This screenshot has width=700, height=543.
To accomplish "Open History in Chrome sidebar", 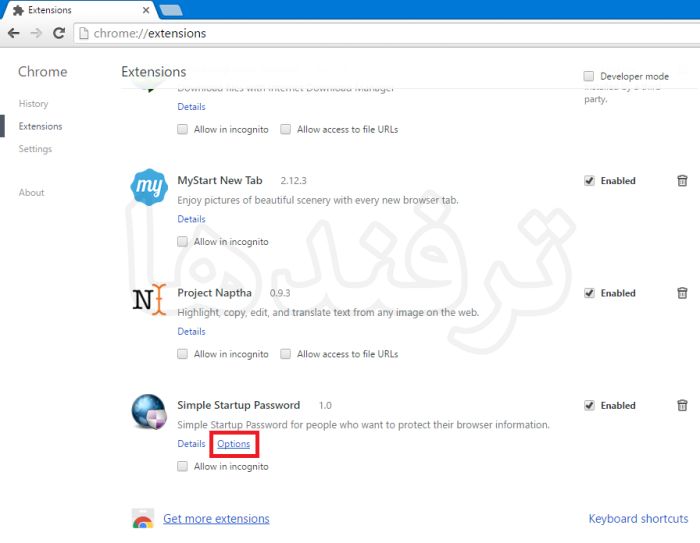I will (x=33, y=104).
